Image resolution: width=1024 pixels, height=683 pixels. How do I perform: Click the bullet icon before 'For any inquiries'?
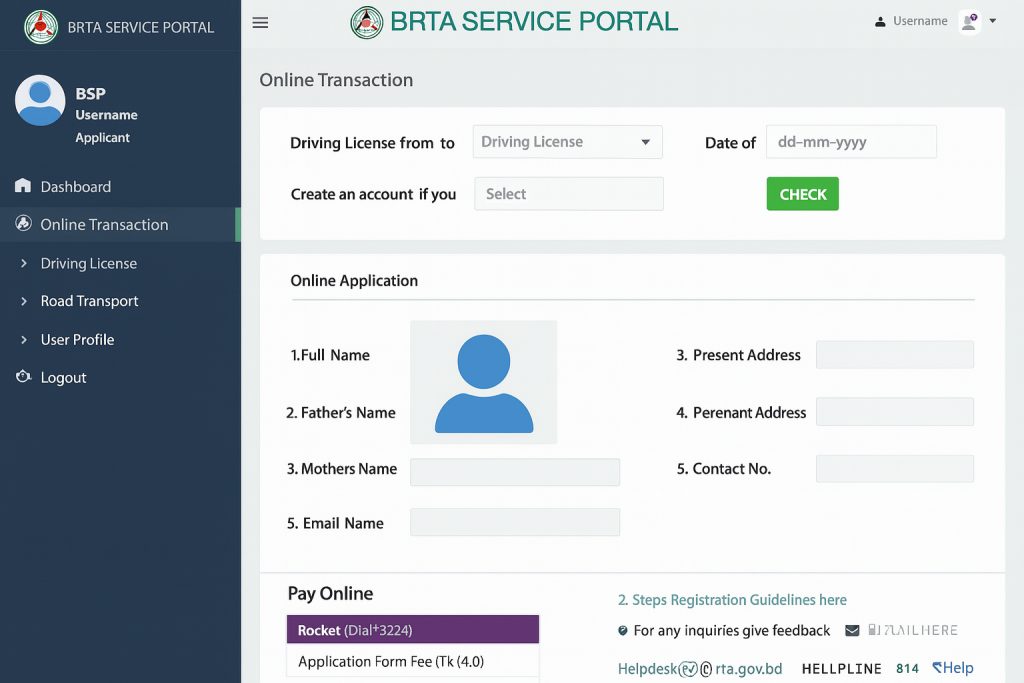622,630
